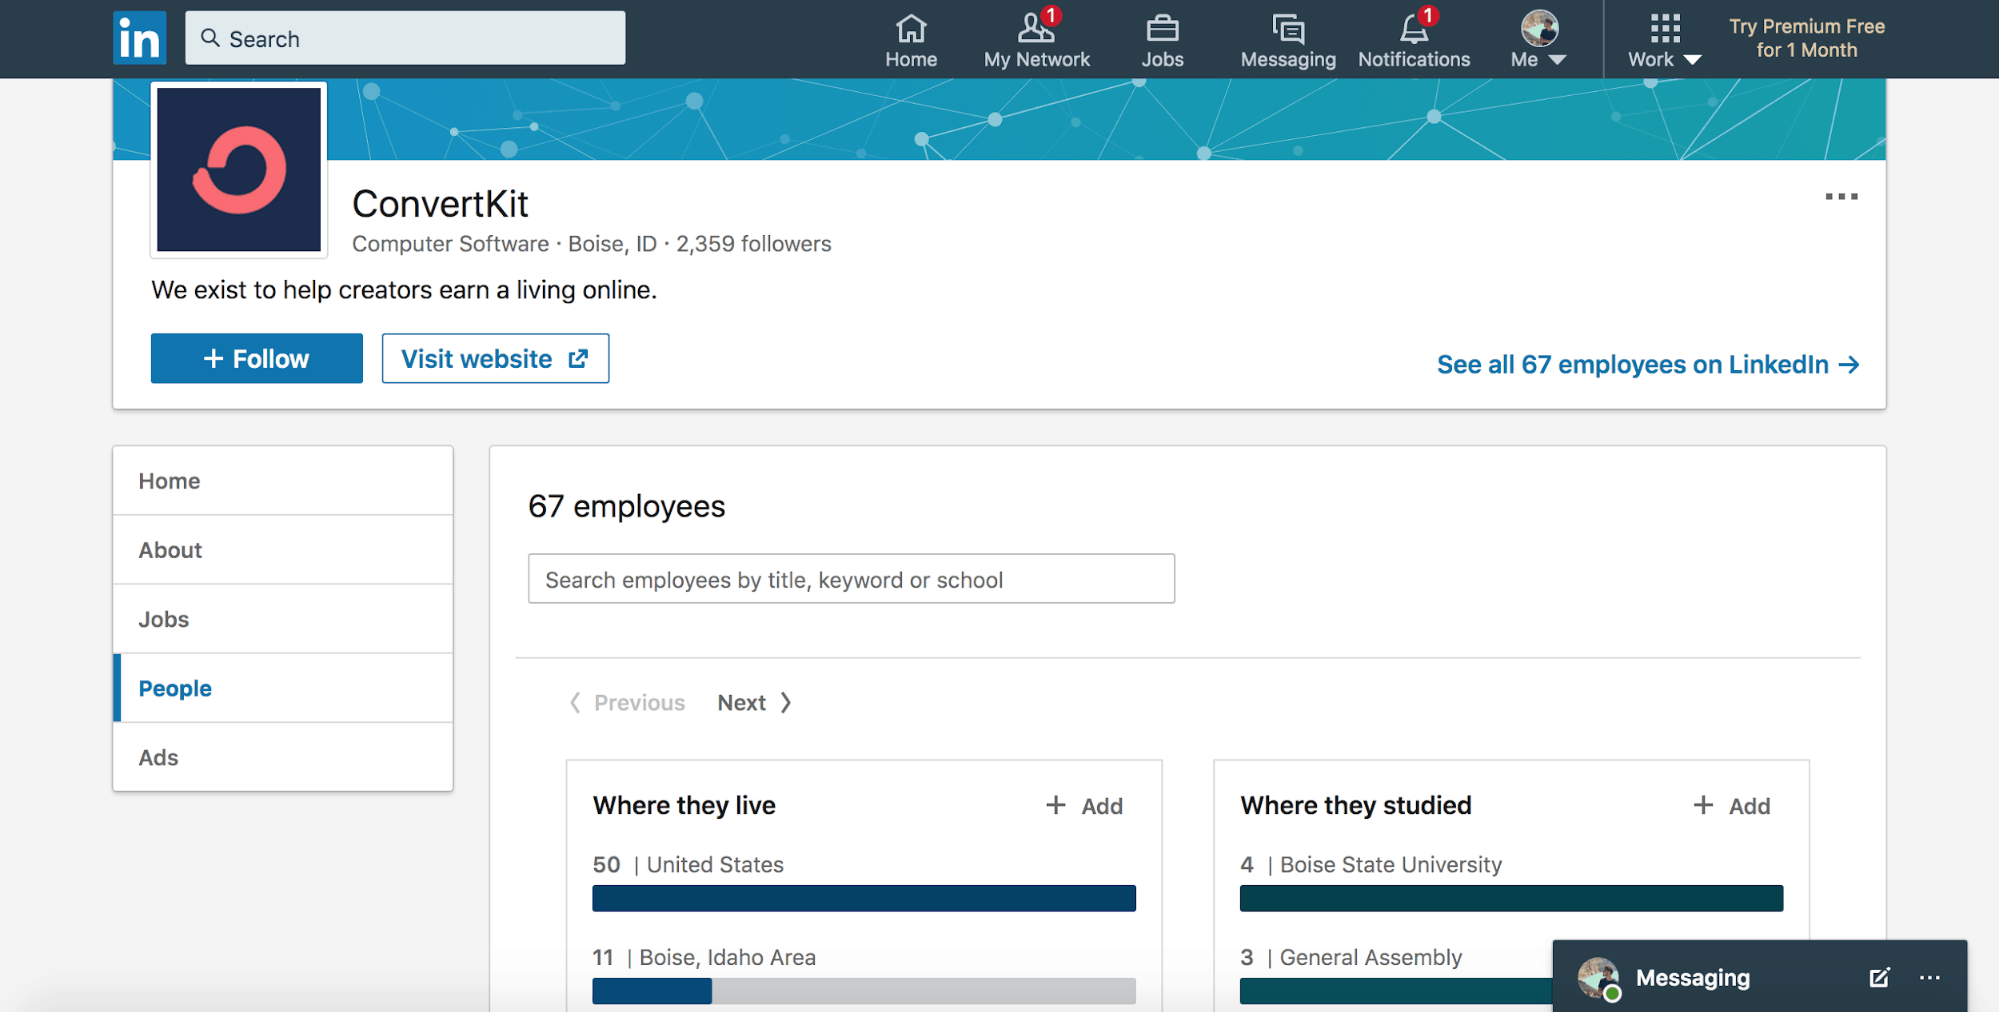Viewport: 1999px width, 1013px height.
Task: Add a school under Where they studied
Action: [1732, 806]
